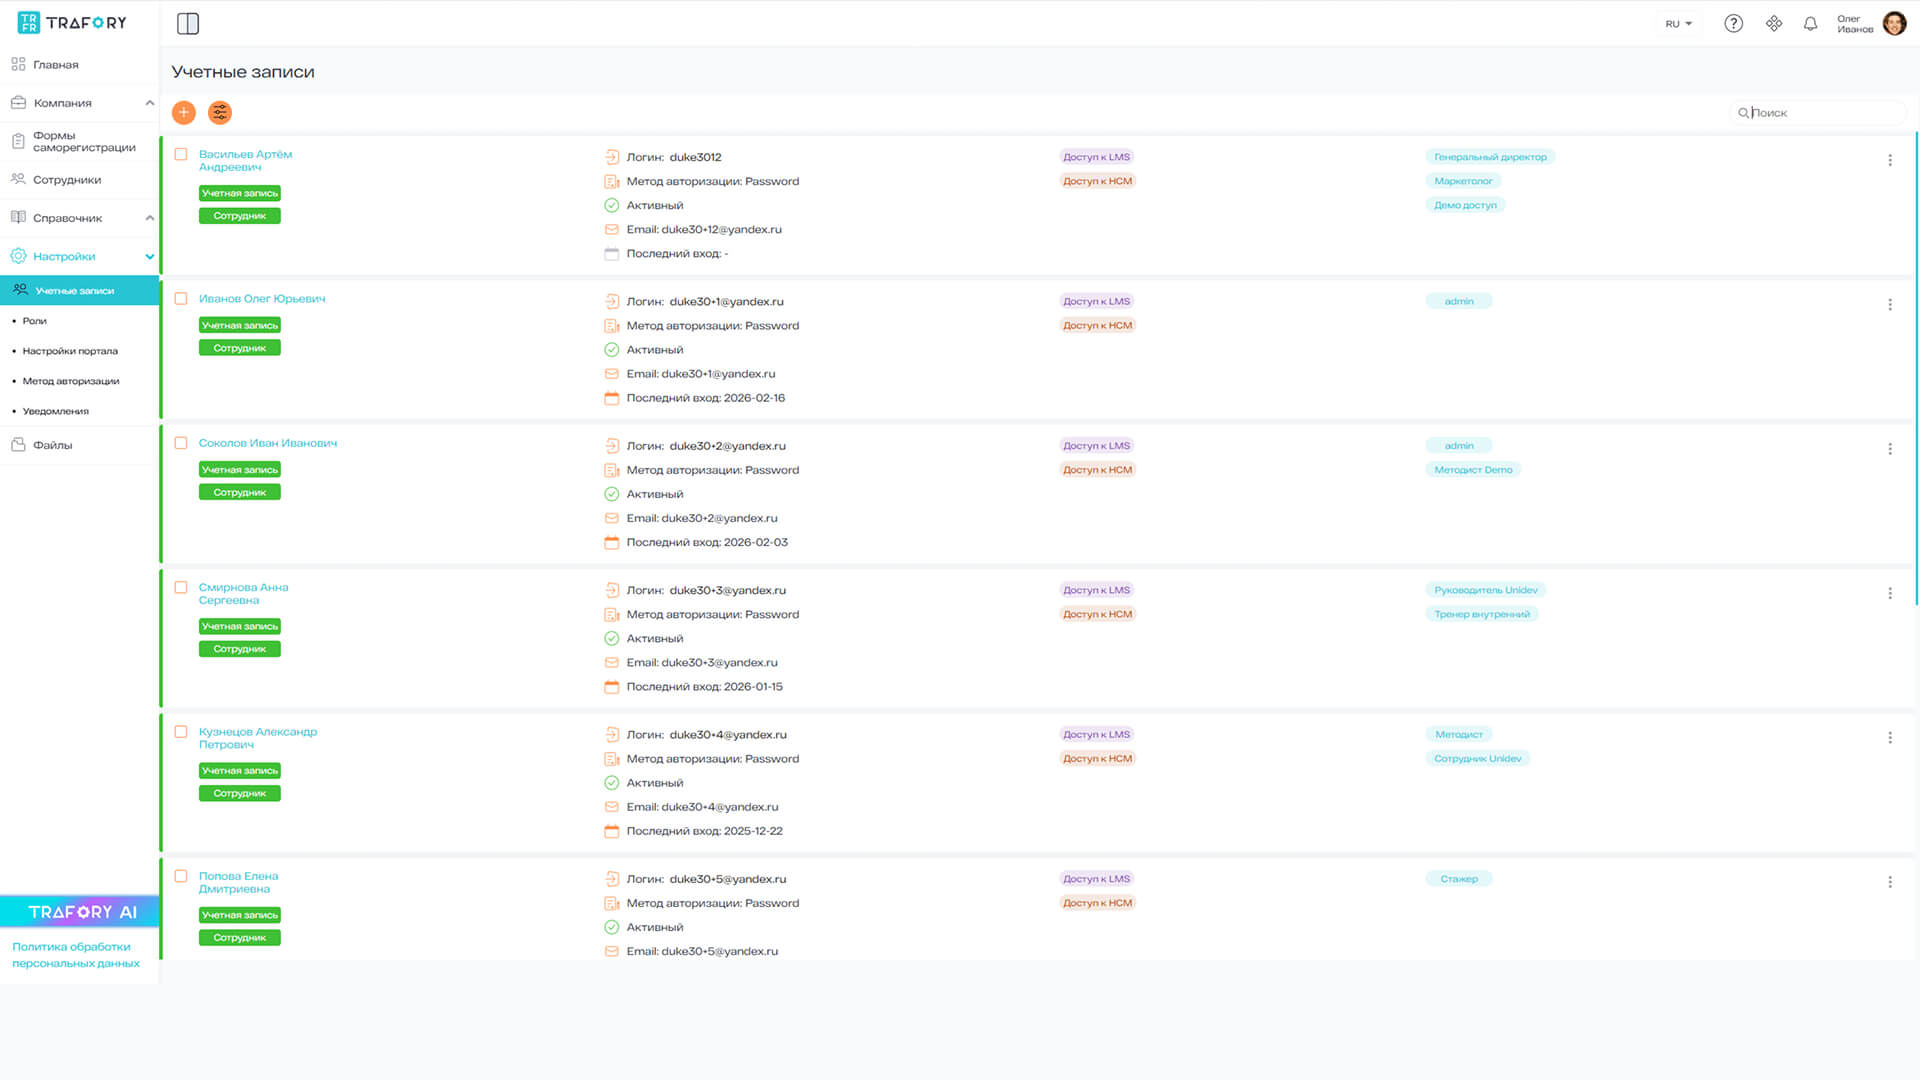Click the TRAFORY AI banner button

tap(80, 912)
